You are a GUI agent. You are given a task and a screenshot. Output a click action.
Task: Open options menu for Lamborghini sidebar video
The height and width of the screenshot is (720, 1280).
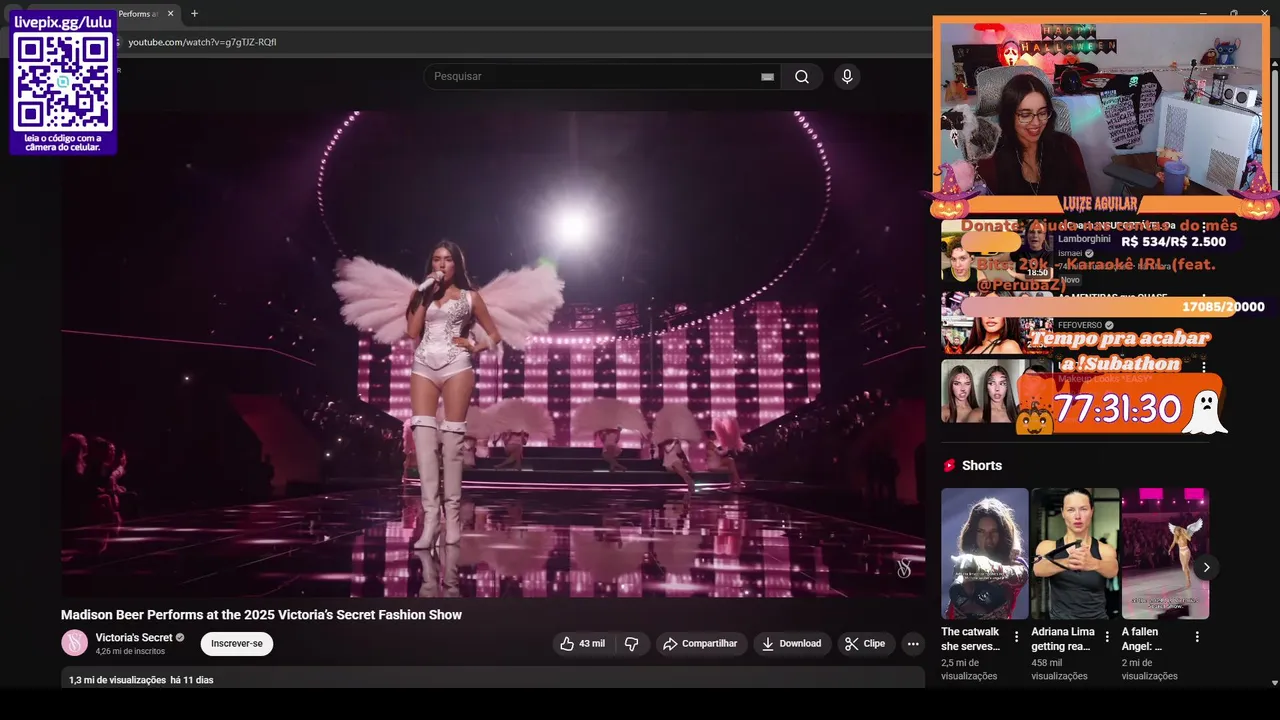pyautogui.click(x=1204, y=227)
